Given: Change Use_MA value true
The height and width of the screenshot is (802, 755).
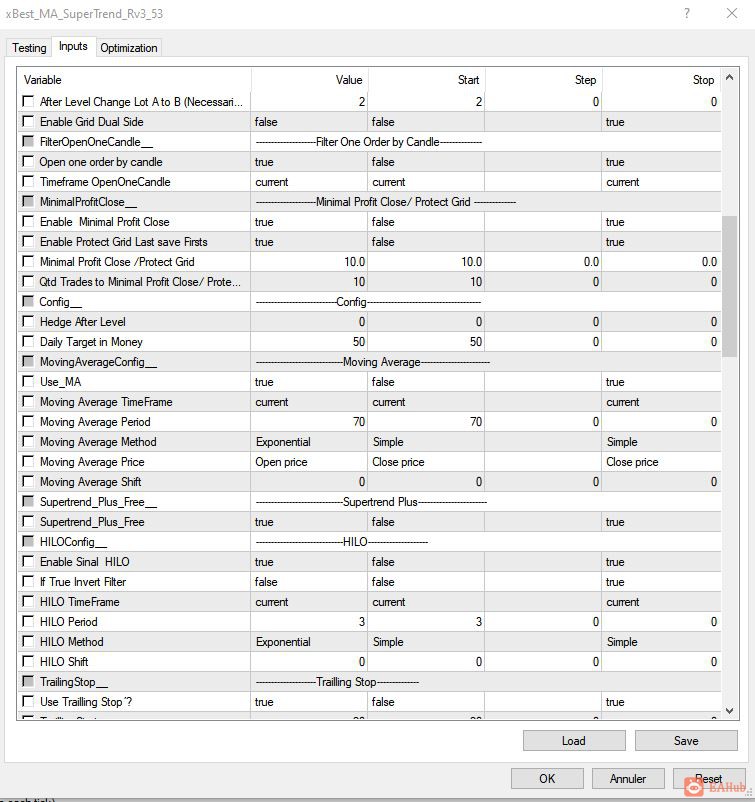Looking at the screenshot, I should pyautogui.click(x=309, y=382).
